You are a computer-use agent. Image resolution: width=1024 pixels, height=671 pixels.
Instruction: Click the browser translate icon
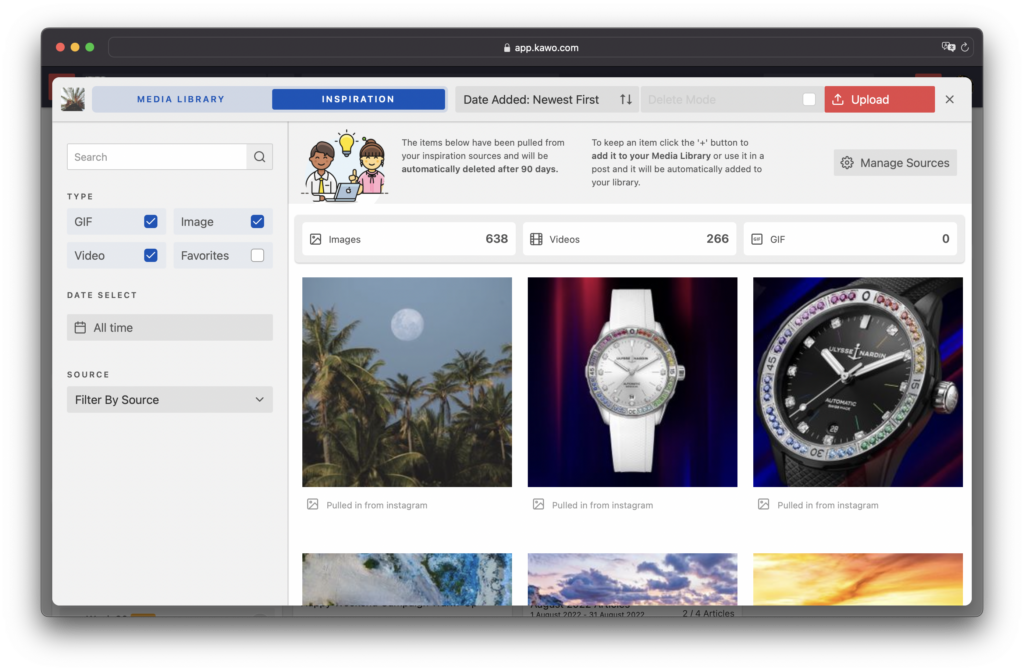(948, 47)
